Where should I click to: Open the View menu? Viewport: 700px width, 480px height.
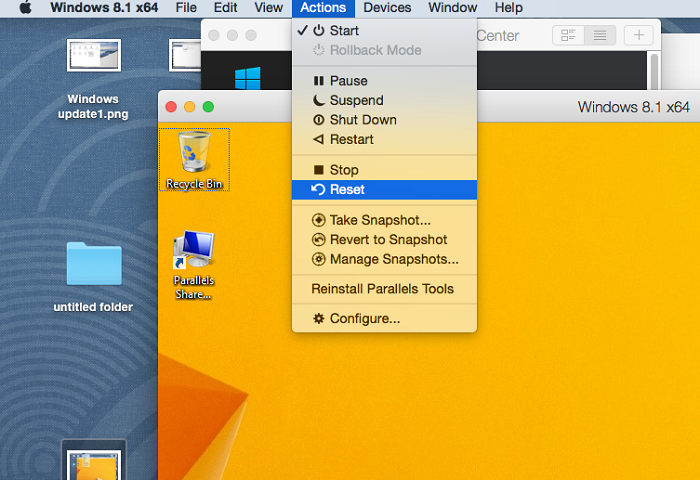click(x=268, y=8)
